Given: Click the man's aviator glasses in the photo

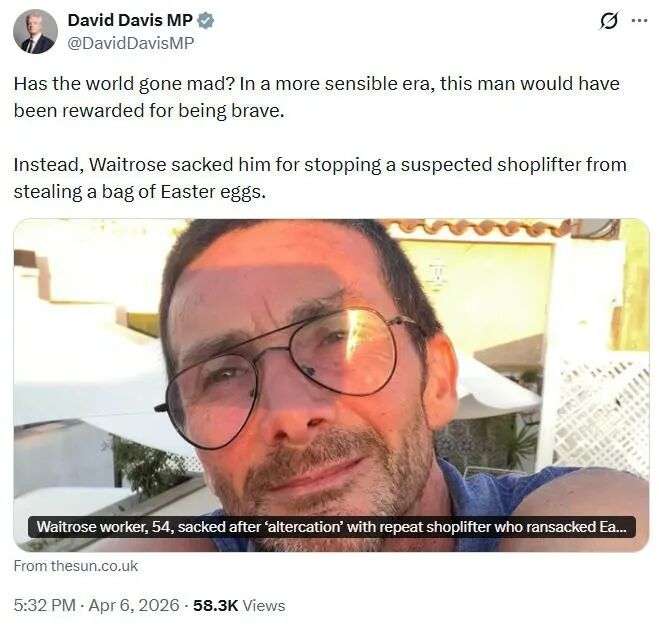Looking at the screenshot, I should (x=286, y=376).
